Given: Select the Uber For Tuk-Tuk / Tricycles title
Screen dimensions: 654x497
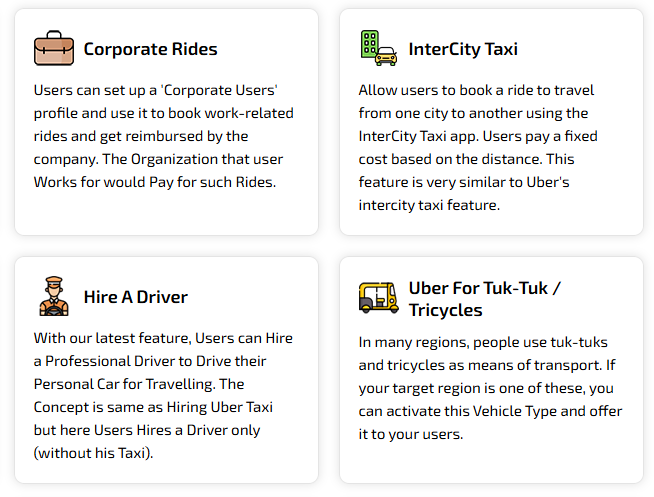Looking at the screenshot, I should [484, 298].
